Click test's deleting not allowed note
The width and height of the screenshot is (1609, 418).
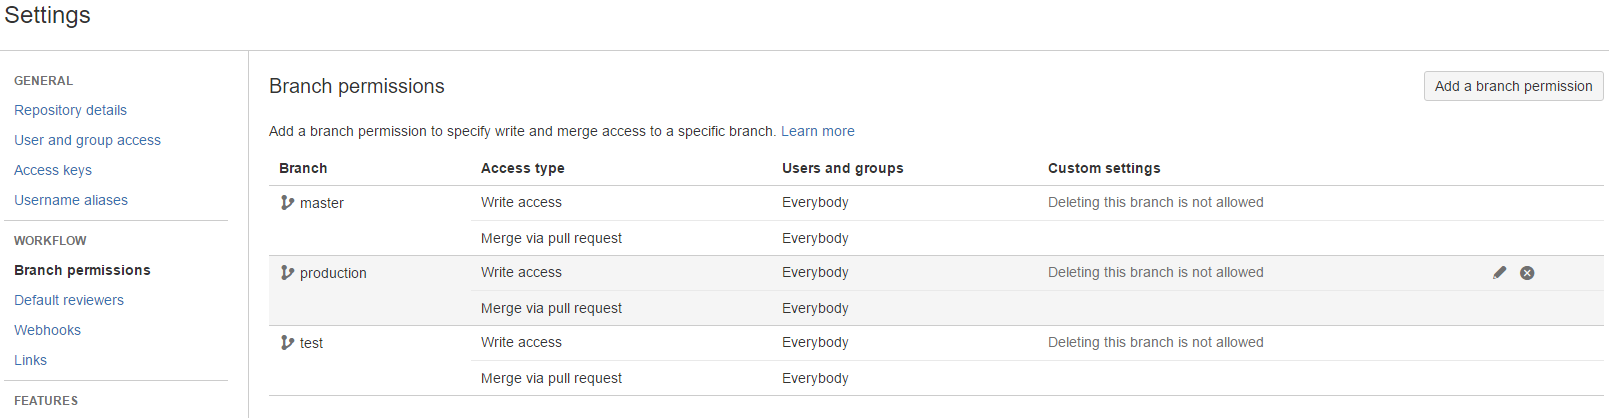point(1156,342)
